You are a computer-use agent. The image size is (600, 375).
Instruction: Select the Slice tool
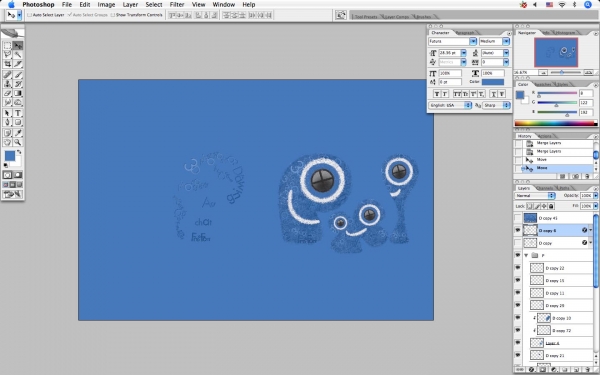click(x=18, y=64)
